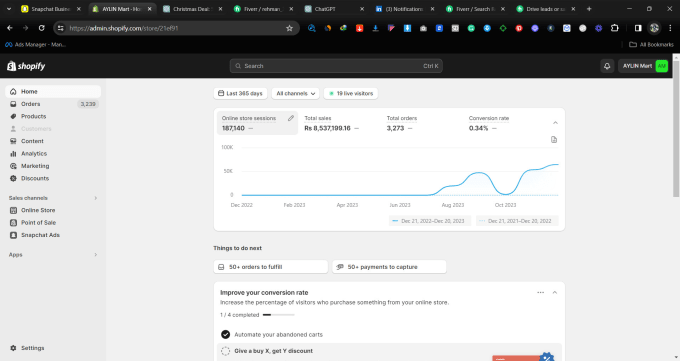680x361 pixels.
Task: Open the Chrome profile avatar
Action: (654, 28)
